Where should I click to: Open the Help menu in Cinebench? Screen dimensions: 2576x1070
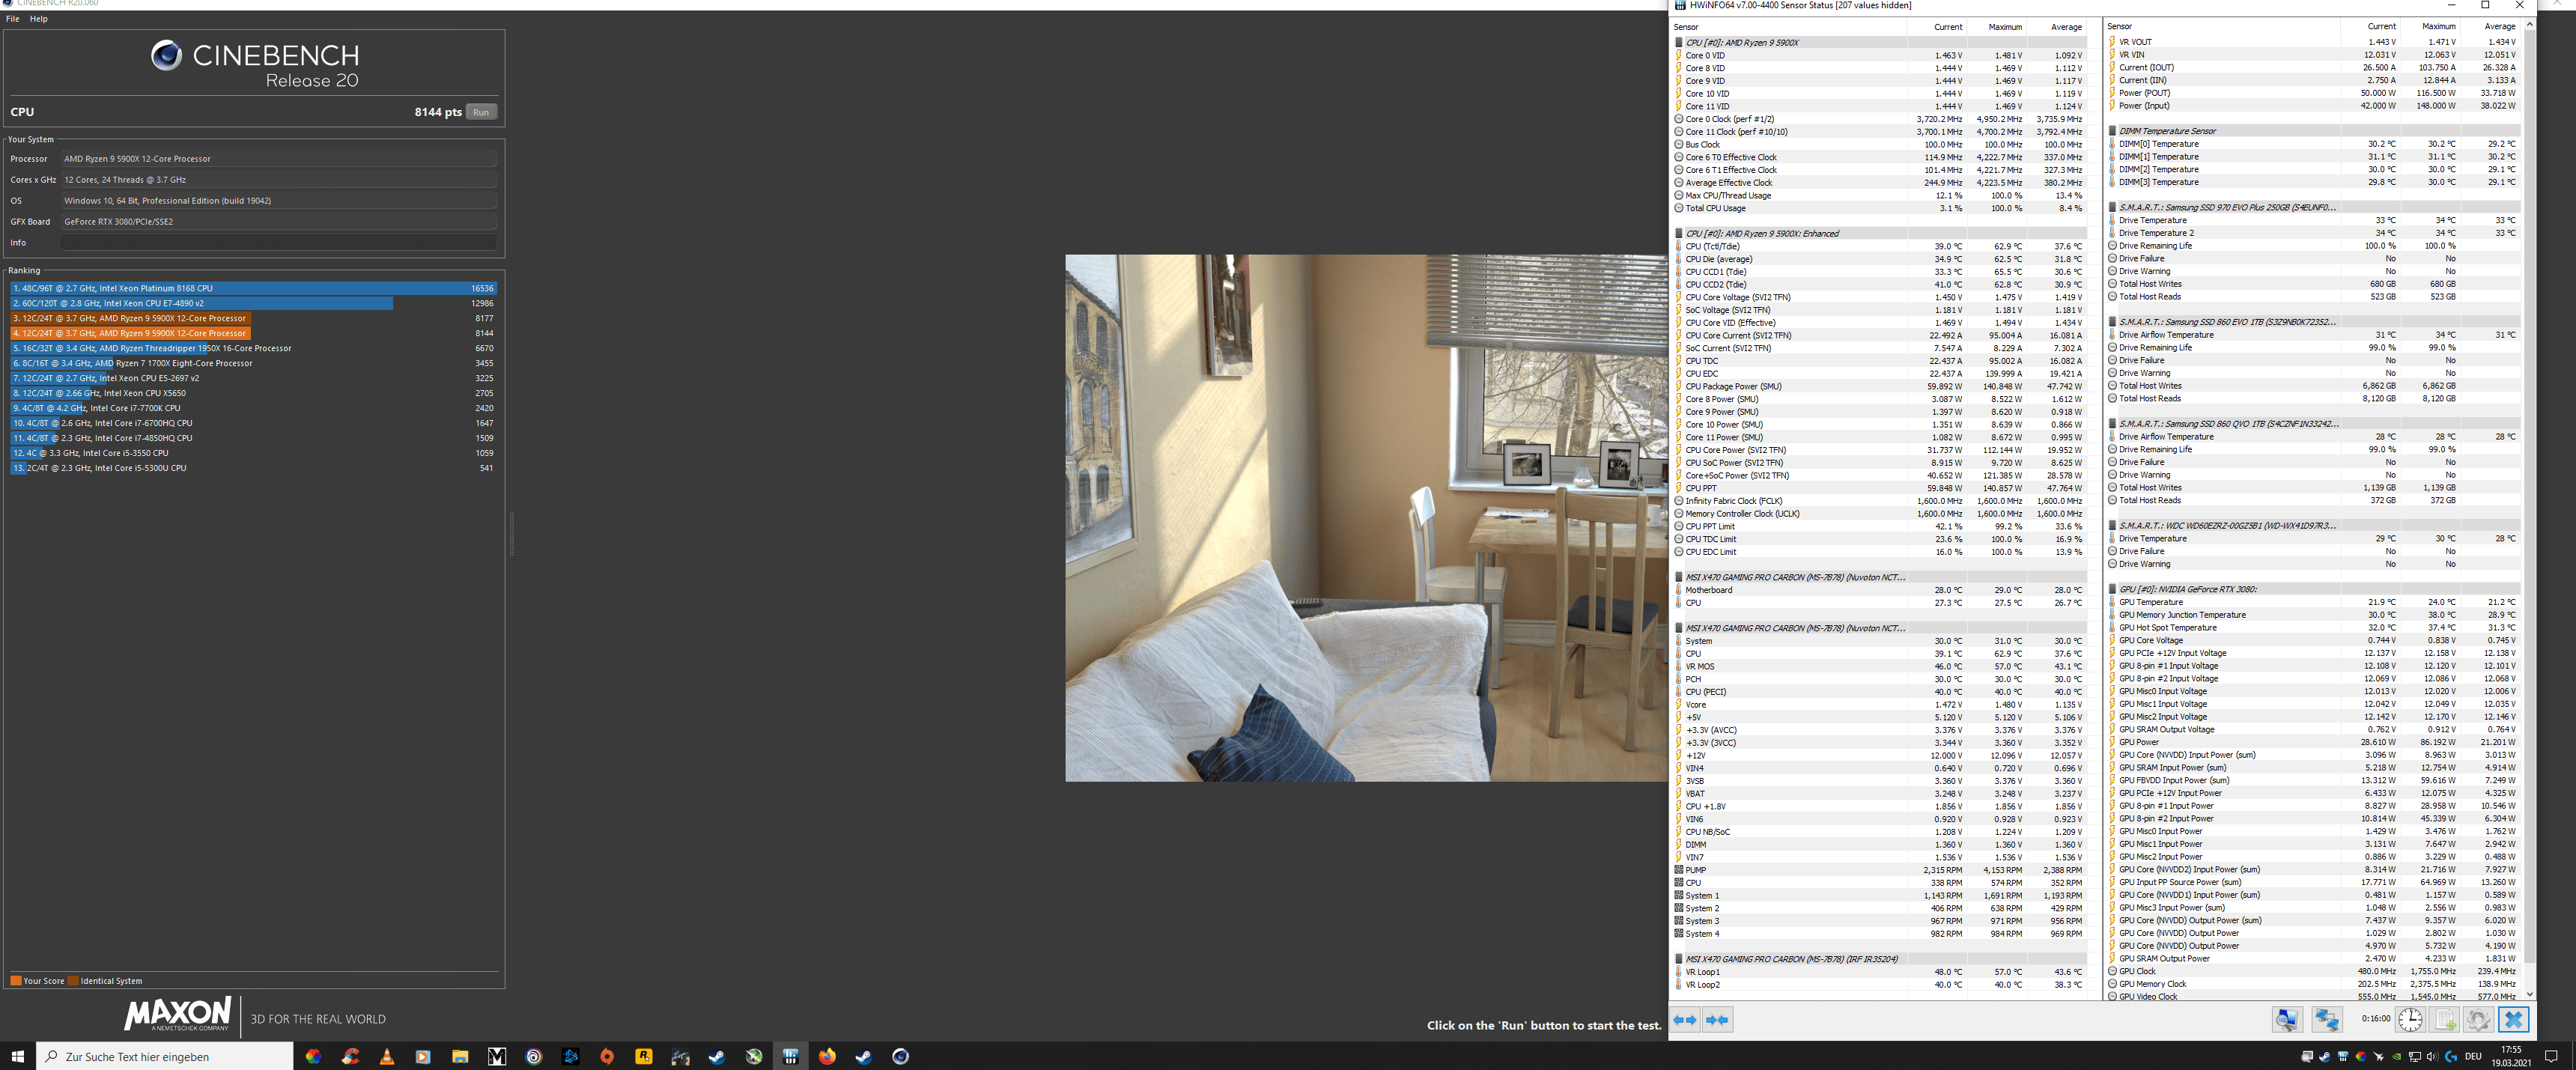tap(38, 19)
